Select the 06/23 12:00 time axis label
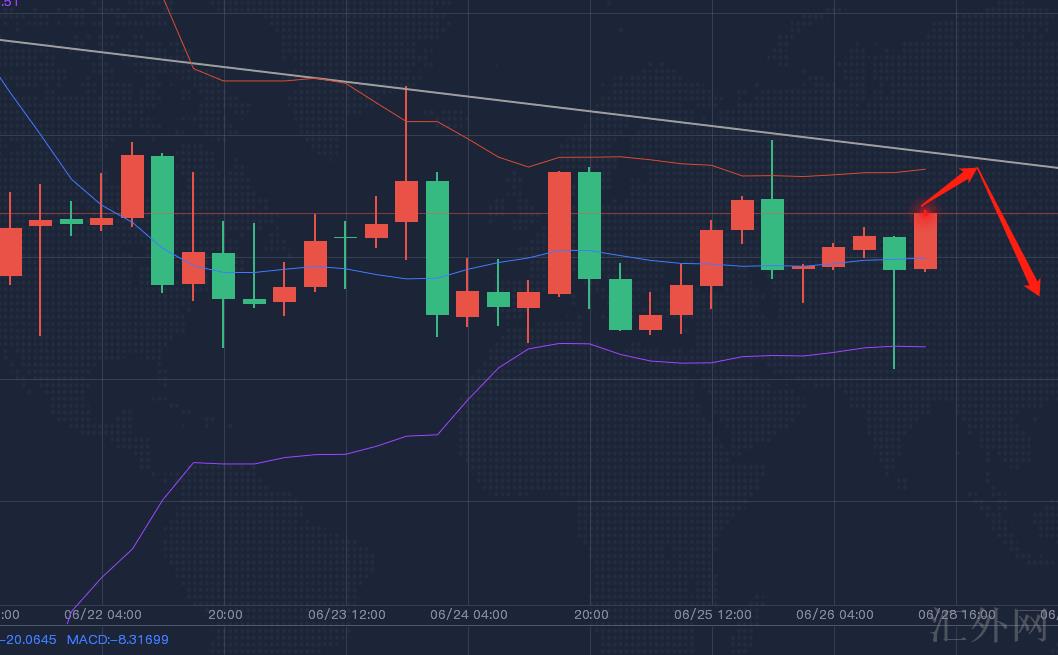The height and width of the screenshot is (655, 1058). coord(347,615)
